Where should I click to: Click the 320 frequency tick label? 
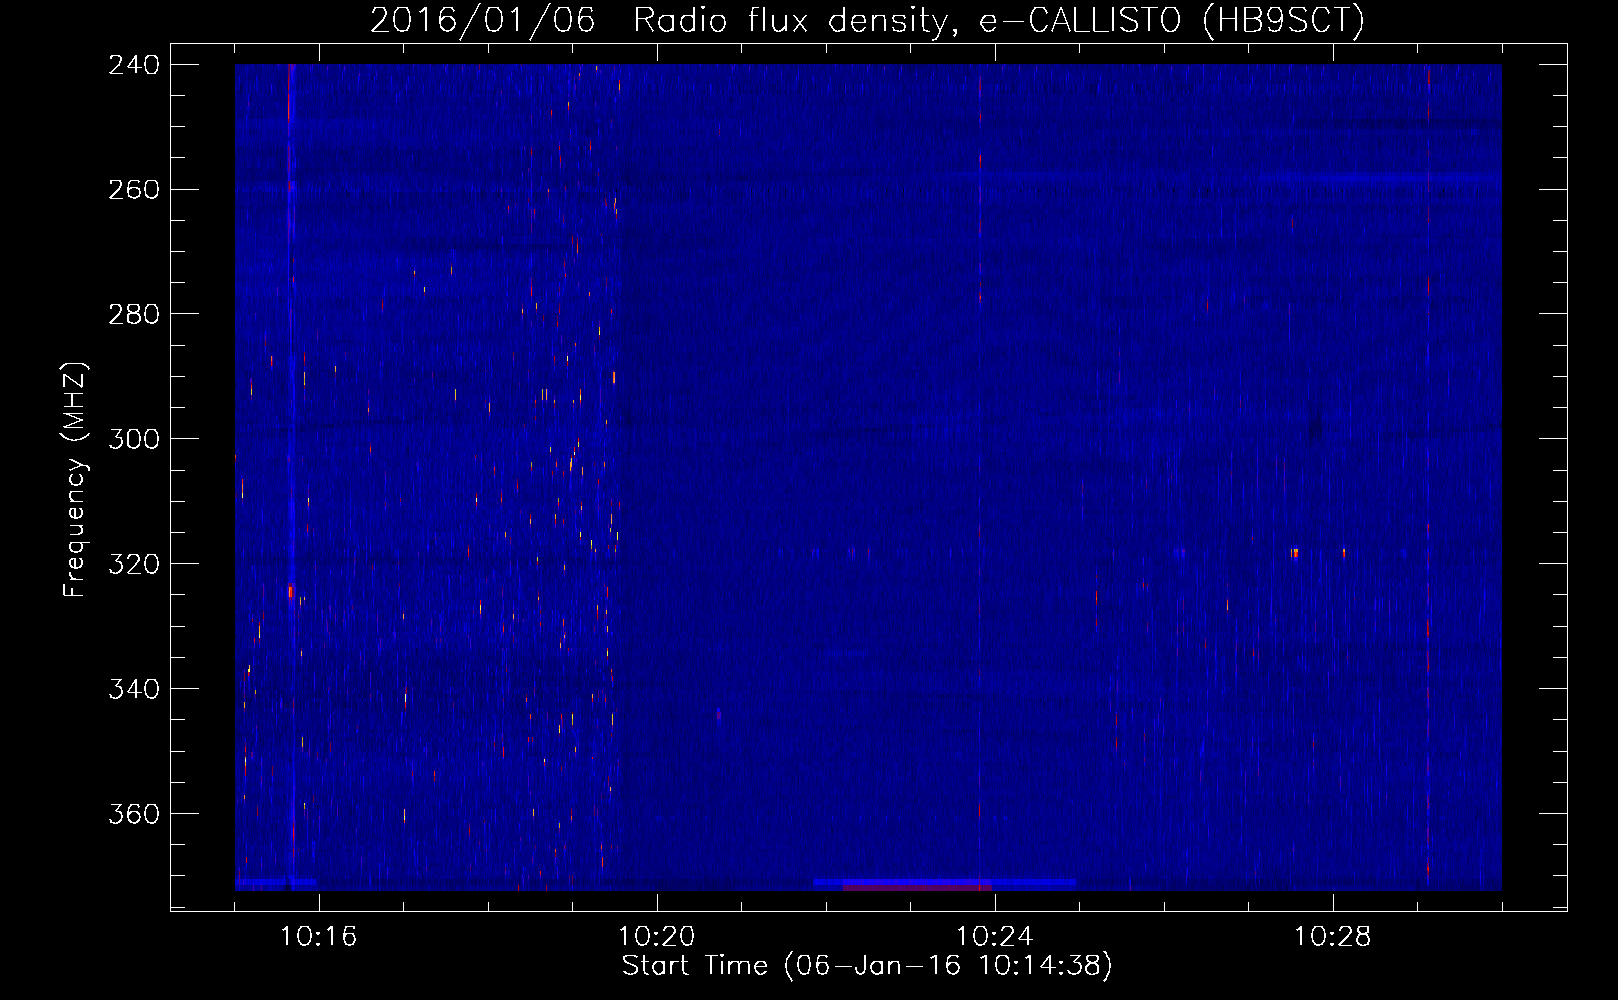coord(134,565)
